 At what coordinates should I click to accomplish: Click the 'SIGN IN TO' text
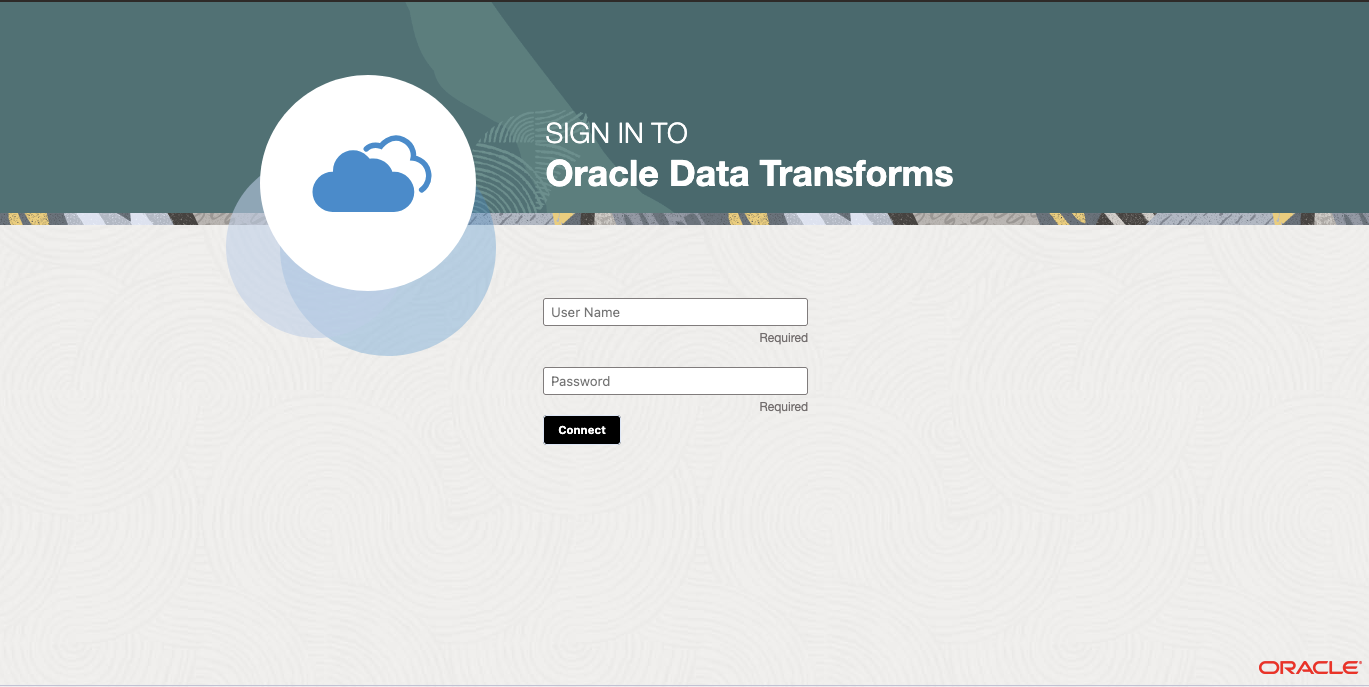(616, 133)
